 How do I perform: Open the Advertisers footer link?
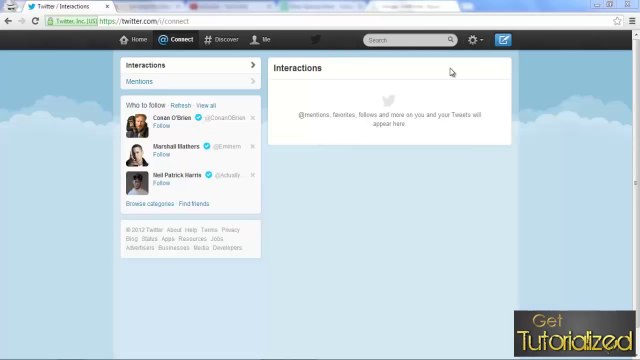[140, 248]
